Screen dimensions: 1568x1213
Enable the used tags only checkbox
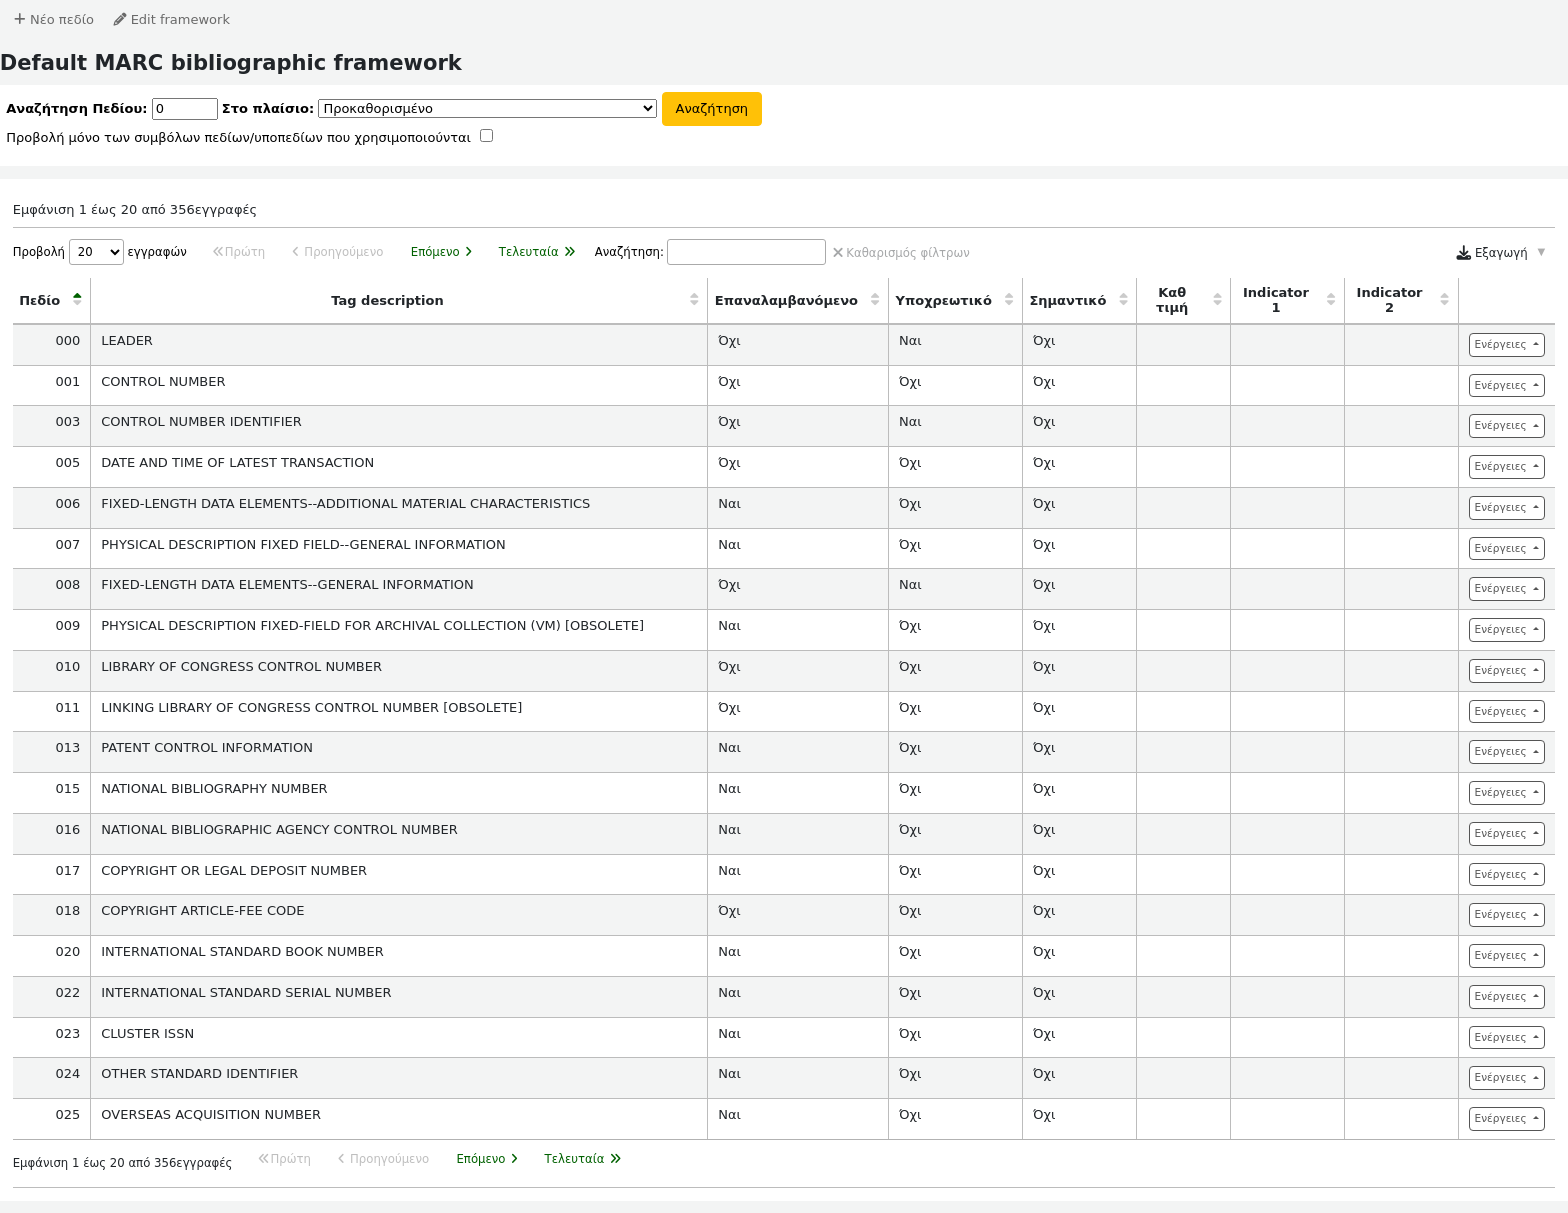[486, 136]
